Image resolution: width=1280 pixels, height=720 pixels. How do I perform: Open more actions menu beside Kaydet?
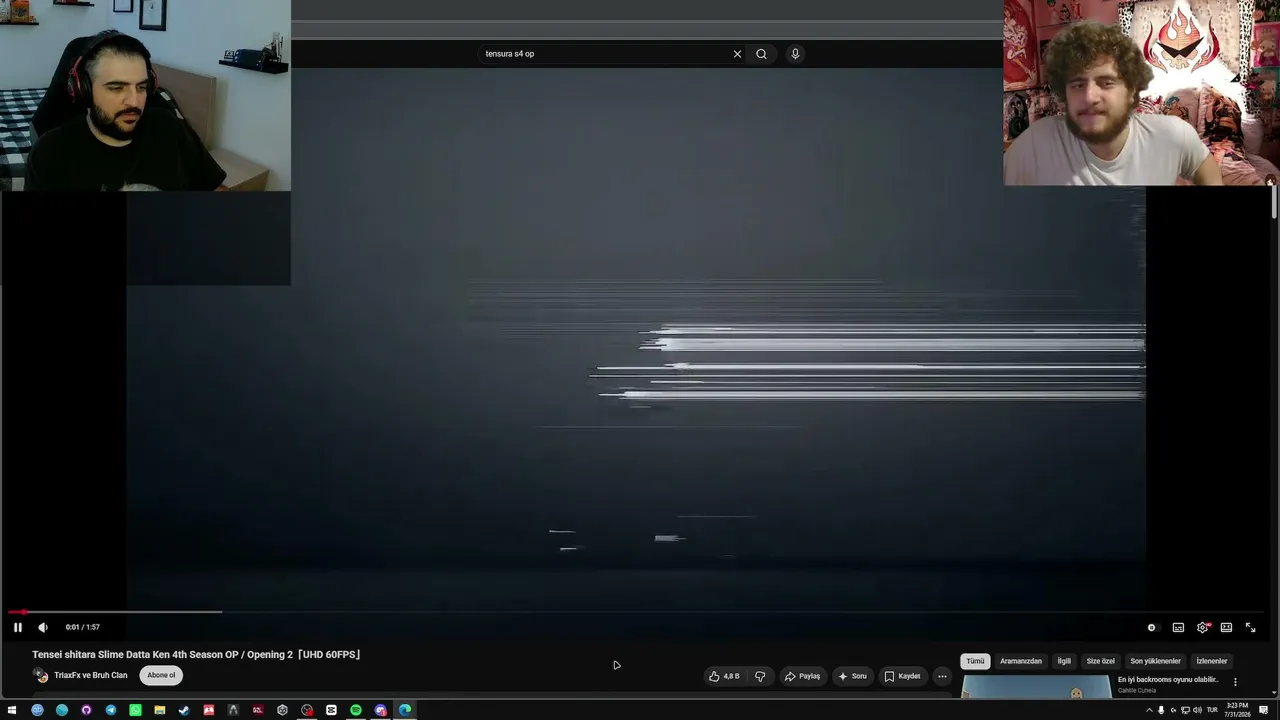(x=942, y=676)
